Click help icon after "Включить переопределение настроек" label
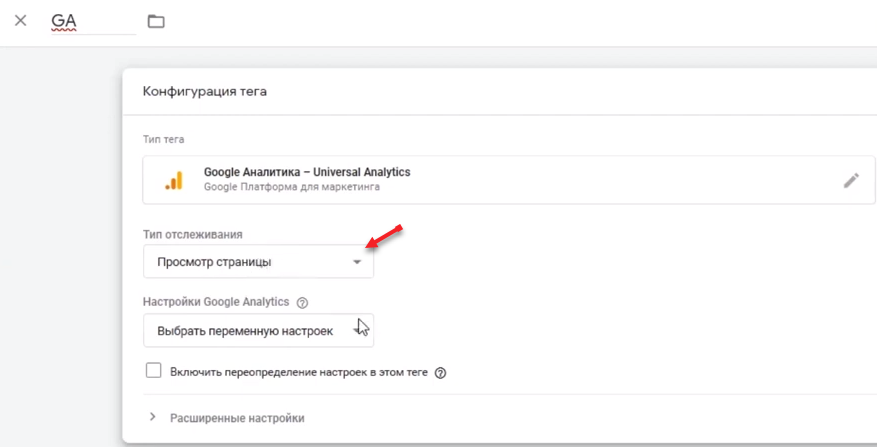877x447 pixels. click(440, 373)
